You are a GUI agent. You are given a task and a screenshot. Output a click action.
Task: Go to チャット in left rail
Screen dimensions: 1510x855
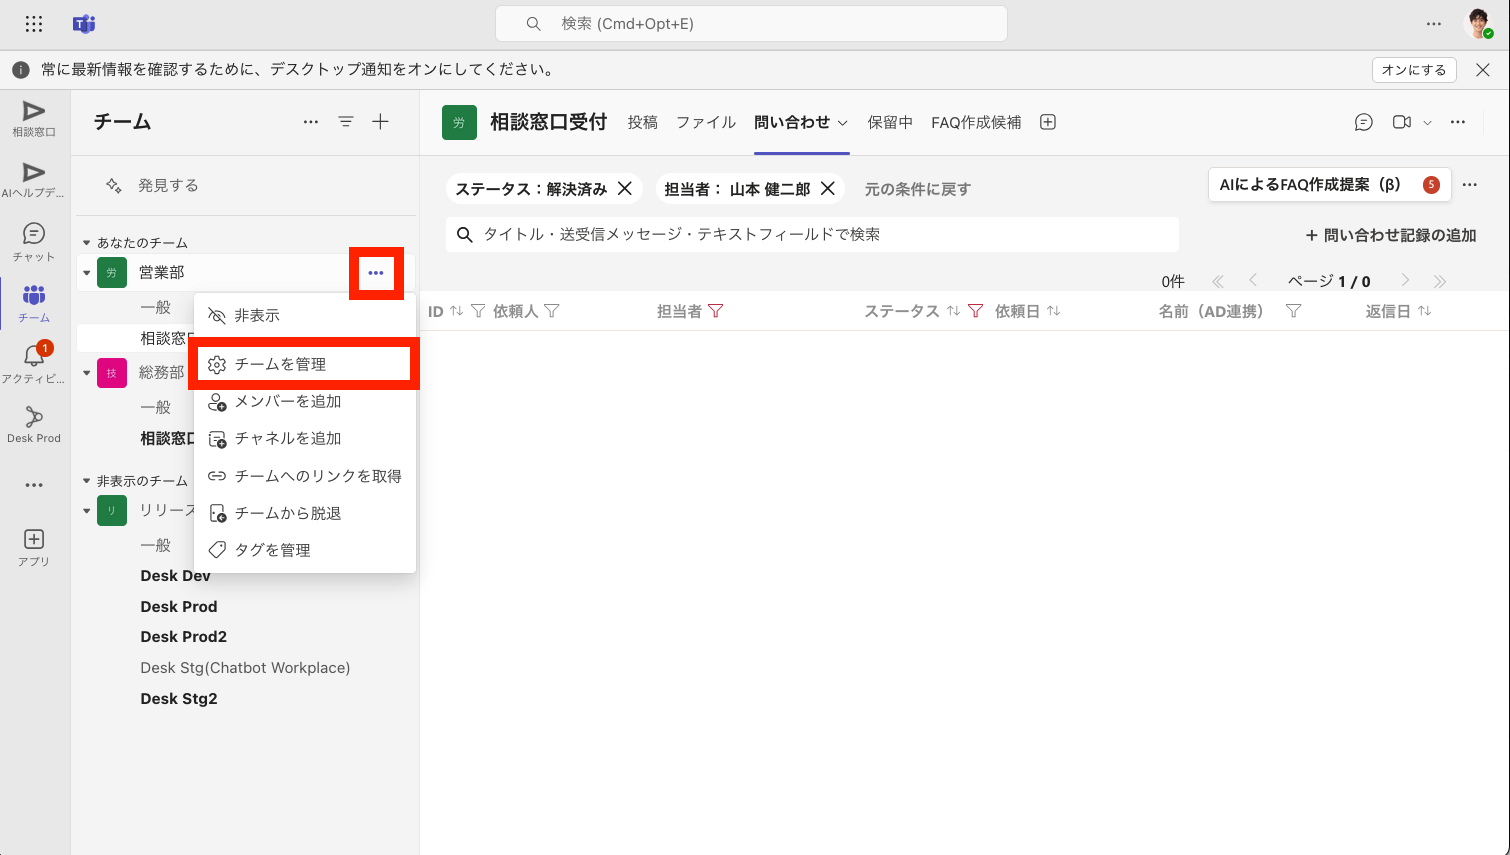pos(34,242)
